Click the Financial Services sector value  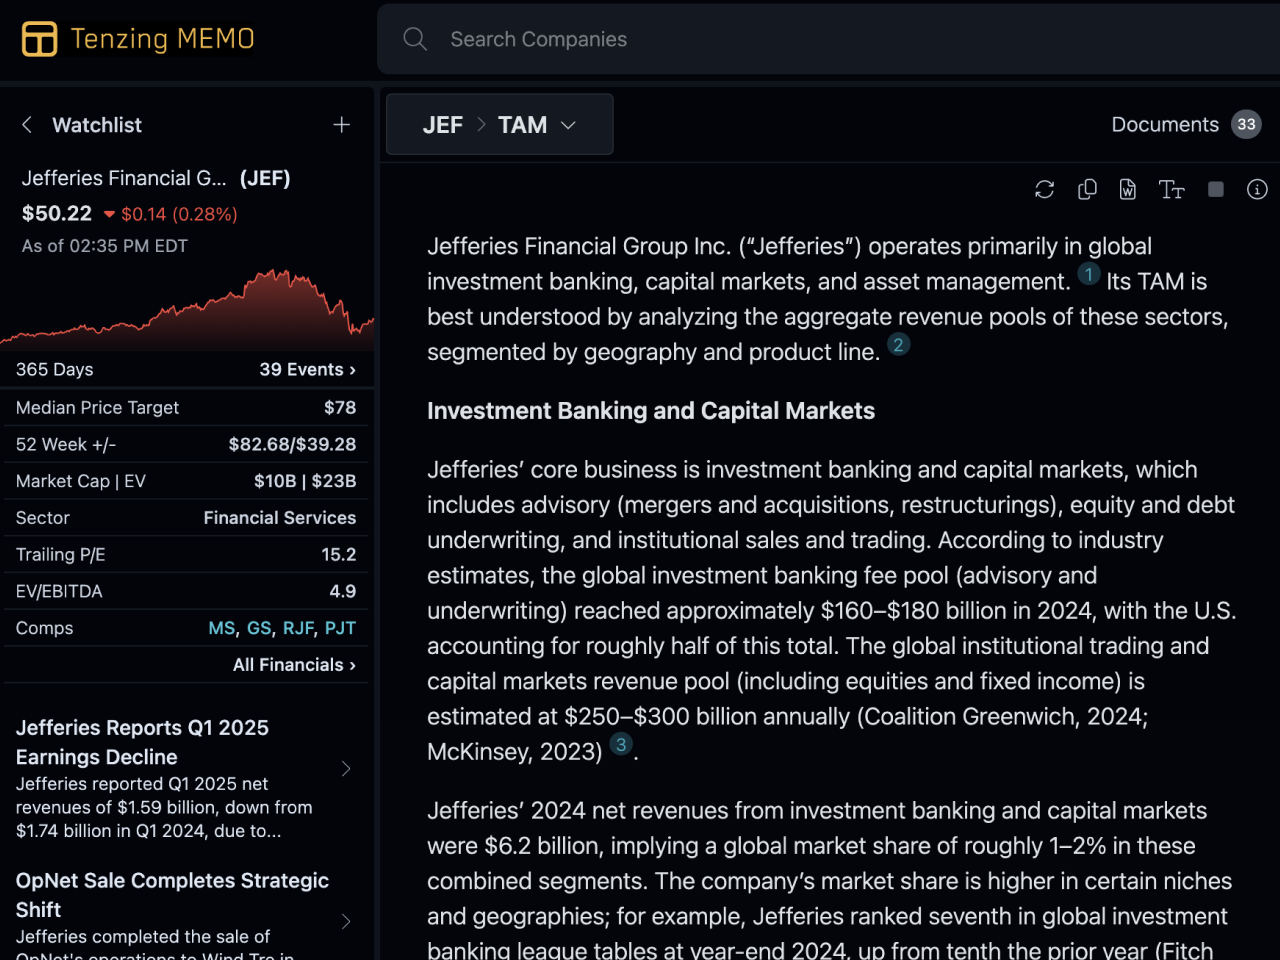coord(280,517)
